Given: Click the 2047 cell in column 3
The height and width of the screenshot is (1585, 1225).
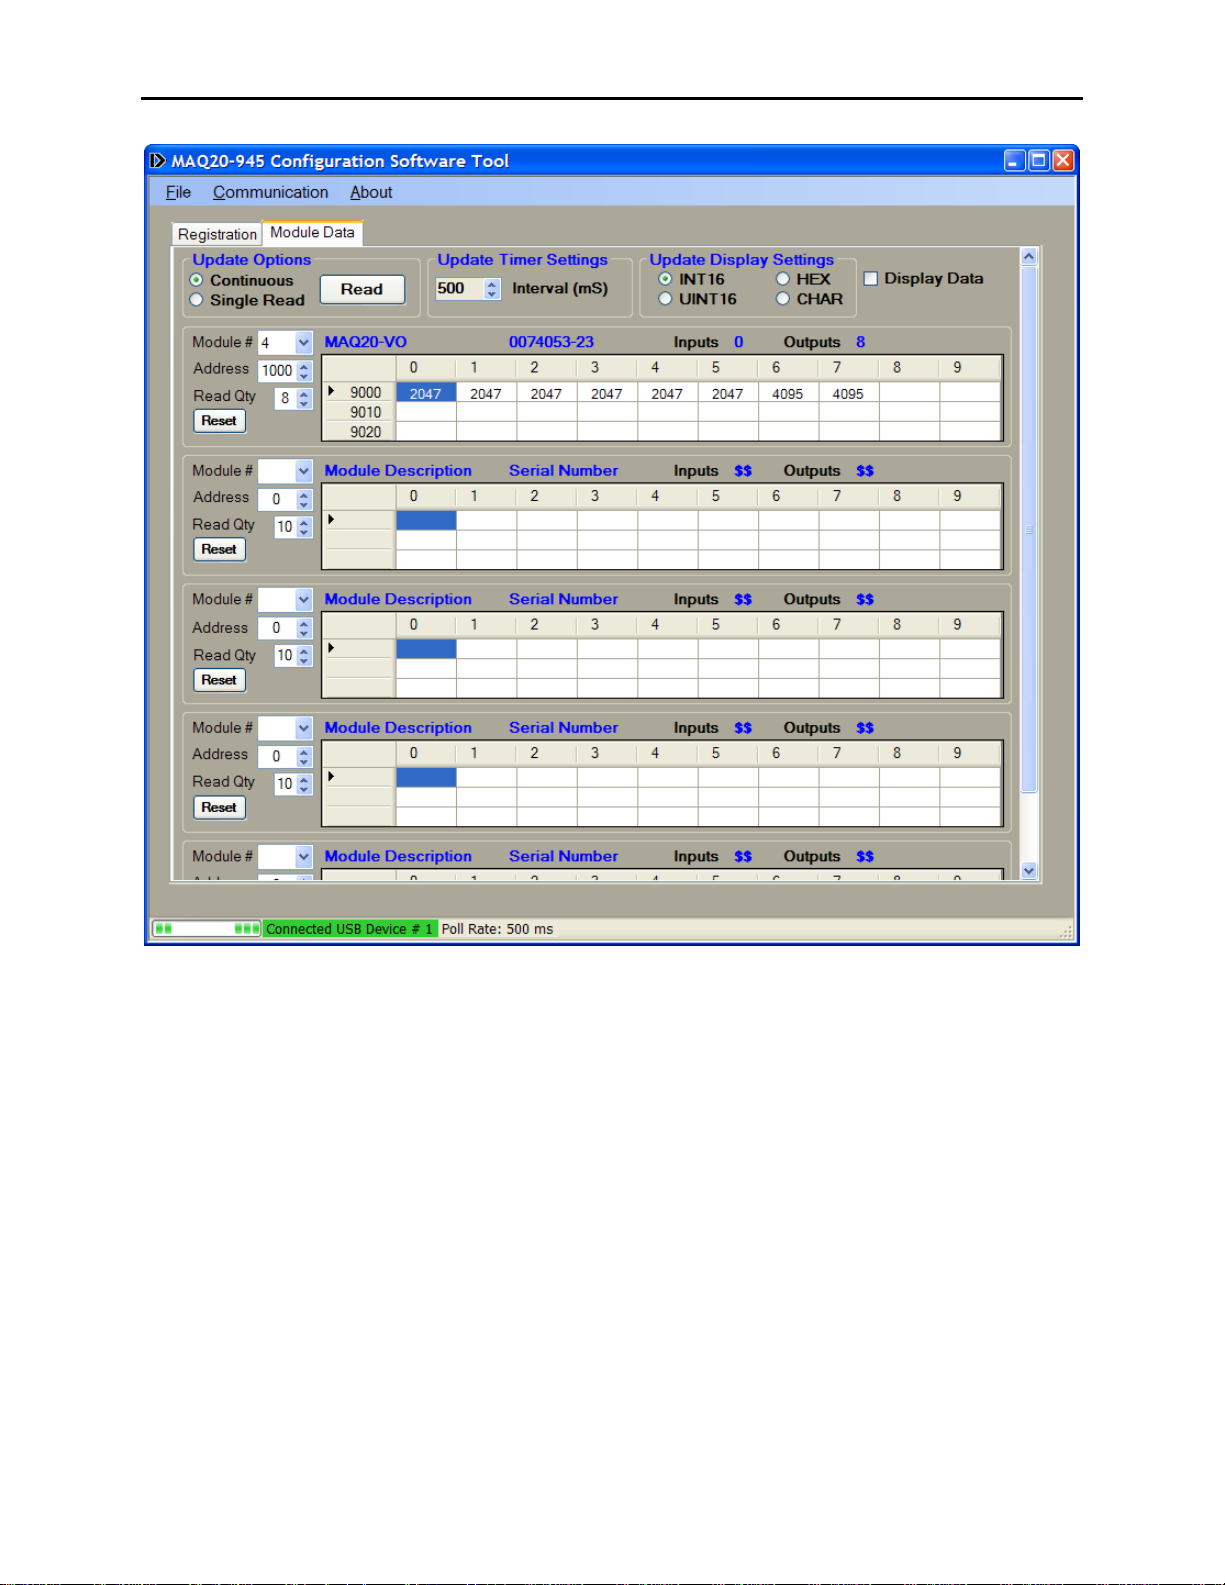Looking at the screenshot, I should (606, 393).
